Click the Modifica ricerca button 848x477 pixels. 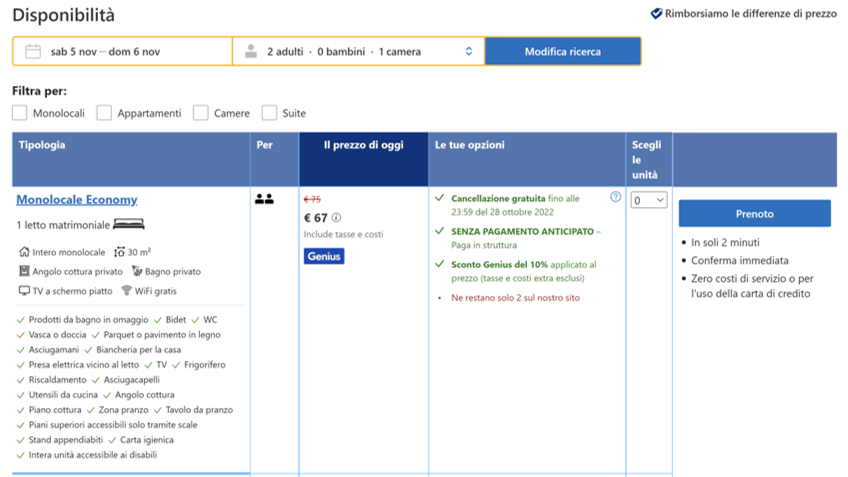(x=562, y=51)
